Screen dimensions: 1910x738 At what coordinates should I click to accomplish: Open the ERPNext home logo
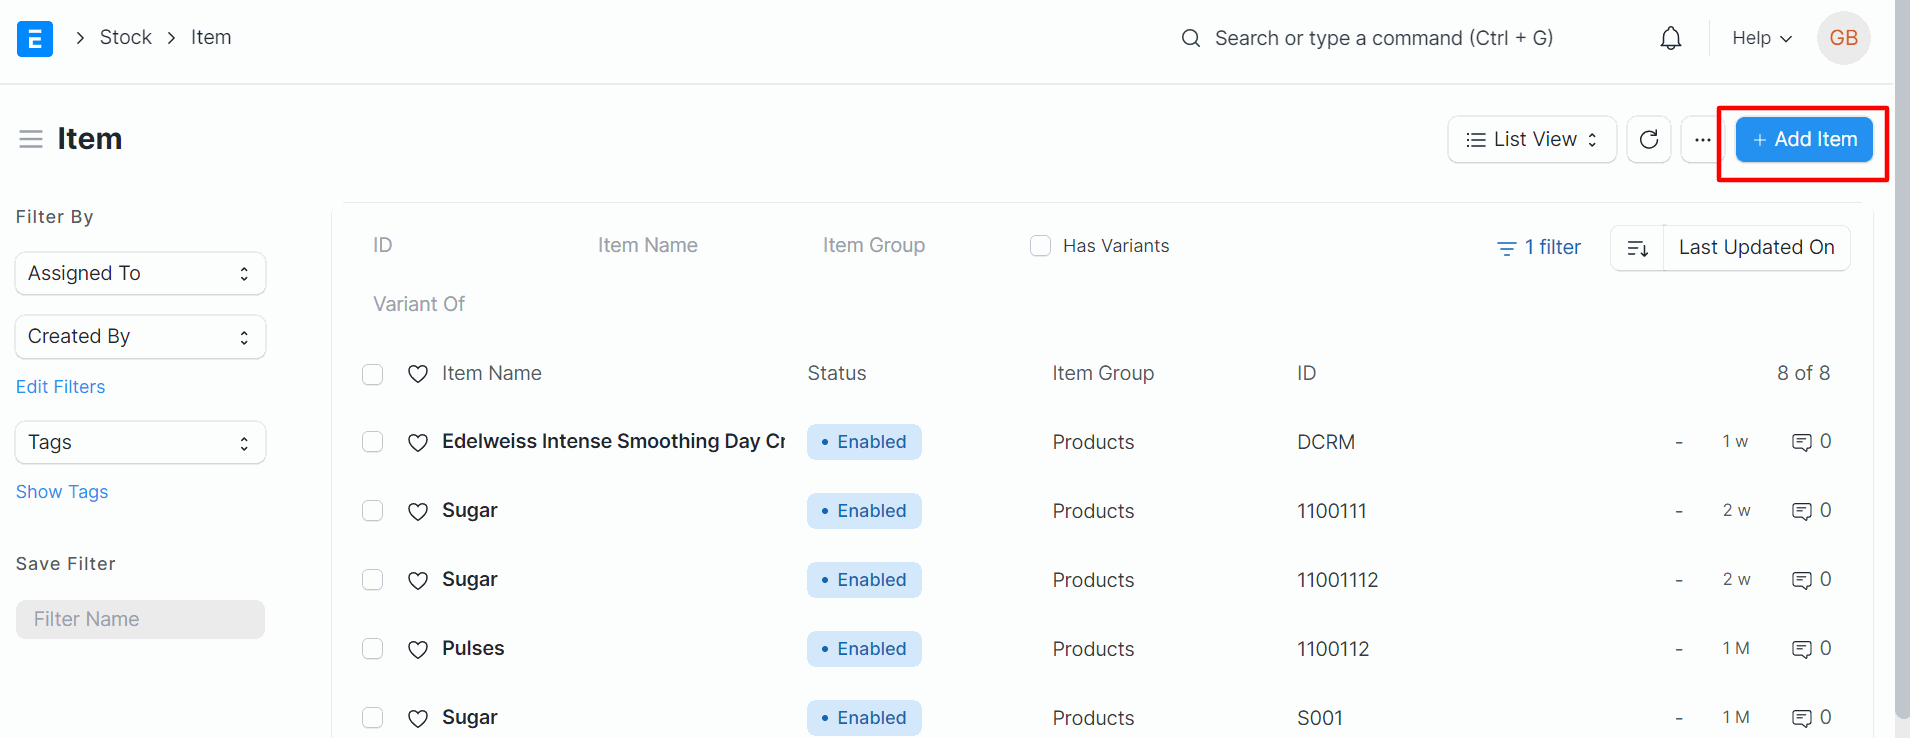(35, 39)
